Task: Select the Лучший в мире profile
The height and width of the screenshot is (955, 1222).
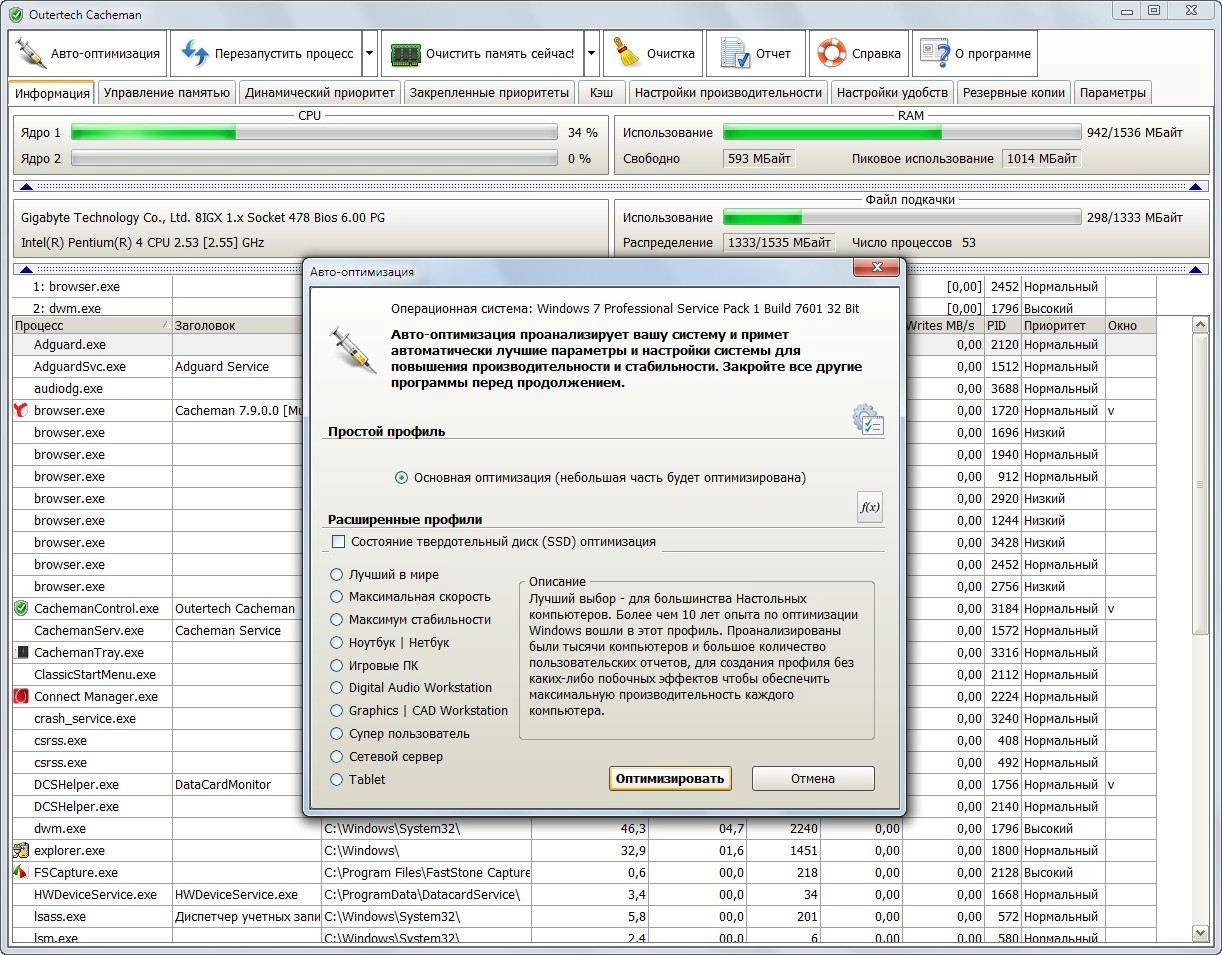Action: (x=336, y=575)
